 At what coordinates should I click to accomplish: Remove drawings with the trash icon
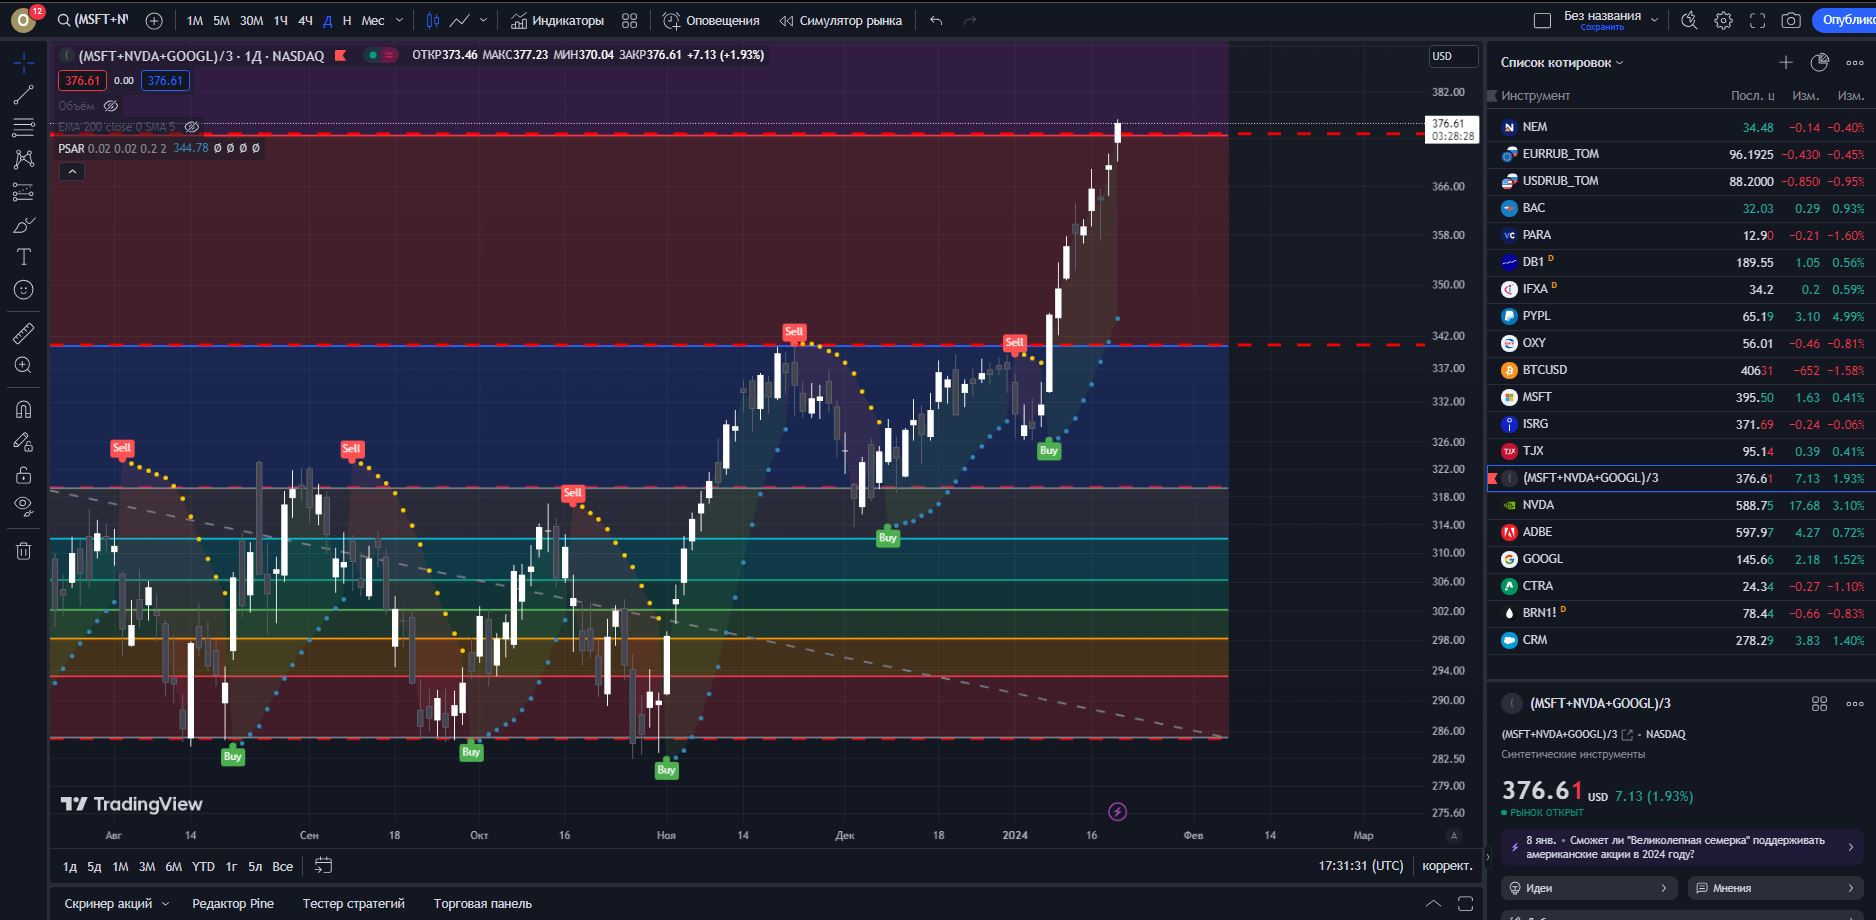pos(24,550)
